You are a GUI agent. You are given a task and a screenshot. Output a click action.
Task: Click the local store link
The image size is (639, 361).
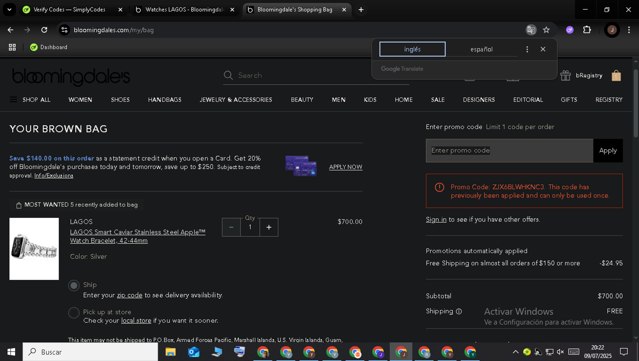click(136, 321)
